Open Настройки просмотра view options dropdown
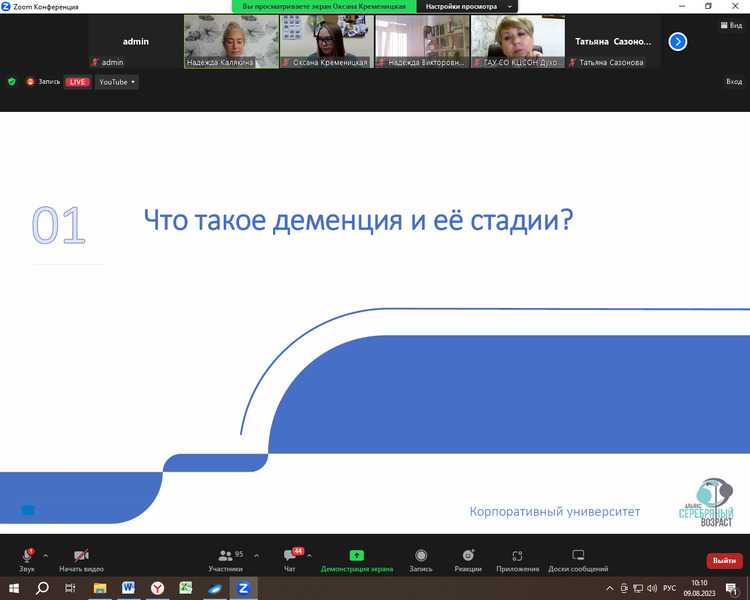This screenshot has width=750, height=600. (468, 6)
